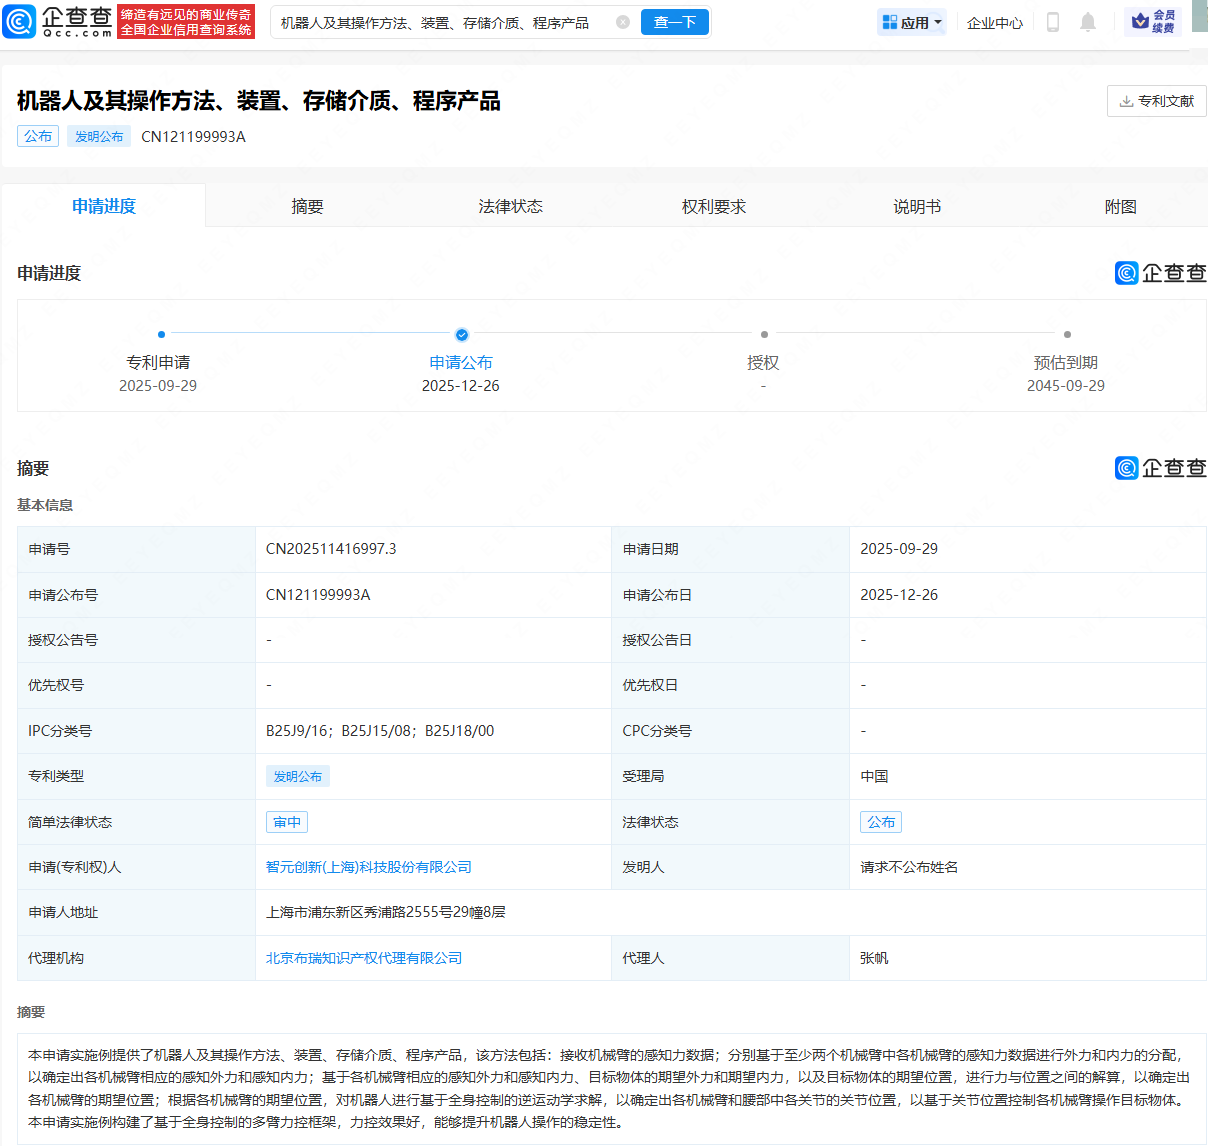Screen dimensions: 1208x1146
Task: Click the checked 申请公布 timeline marker
Action: pos(461,335)
